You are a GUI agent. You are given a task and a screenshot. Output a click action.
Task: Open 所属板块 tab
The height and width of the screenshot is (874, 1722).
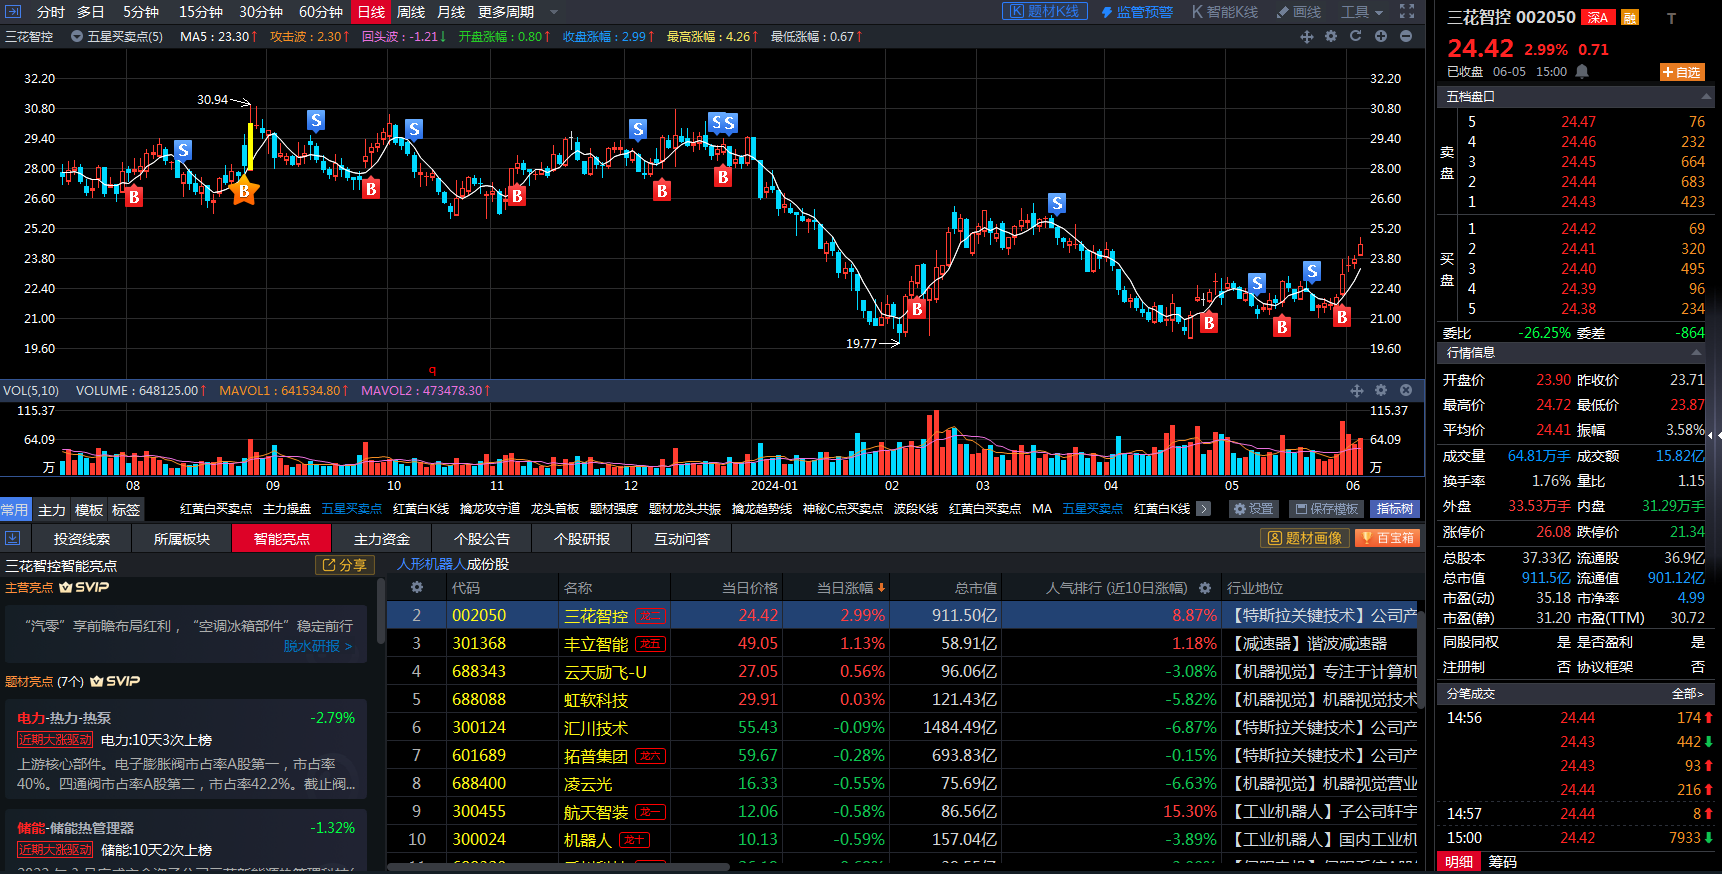182,539
